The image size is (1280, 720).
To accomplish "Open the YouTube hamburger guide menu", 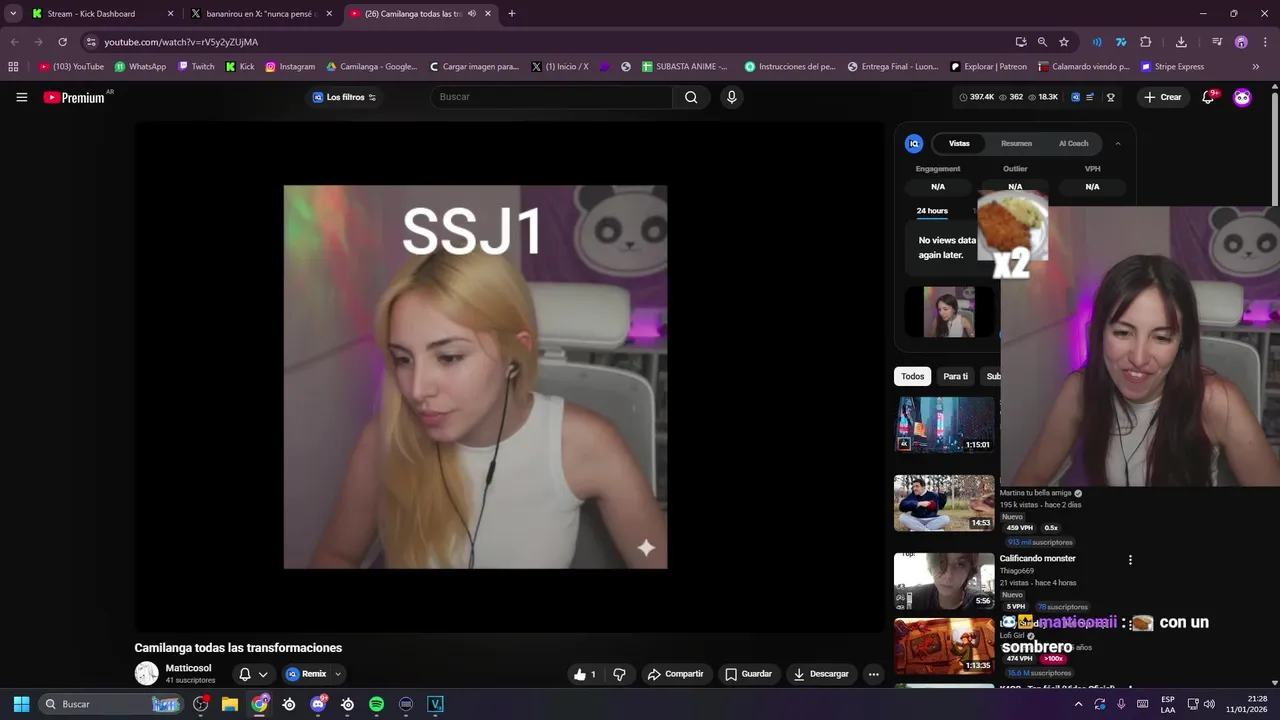I will pyautogui.click(x=21, y=97).
